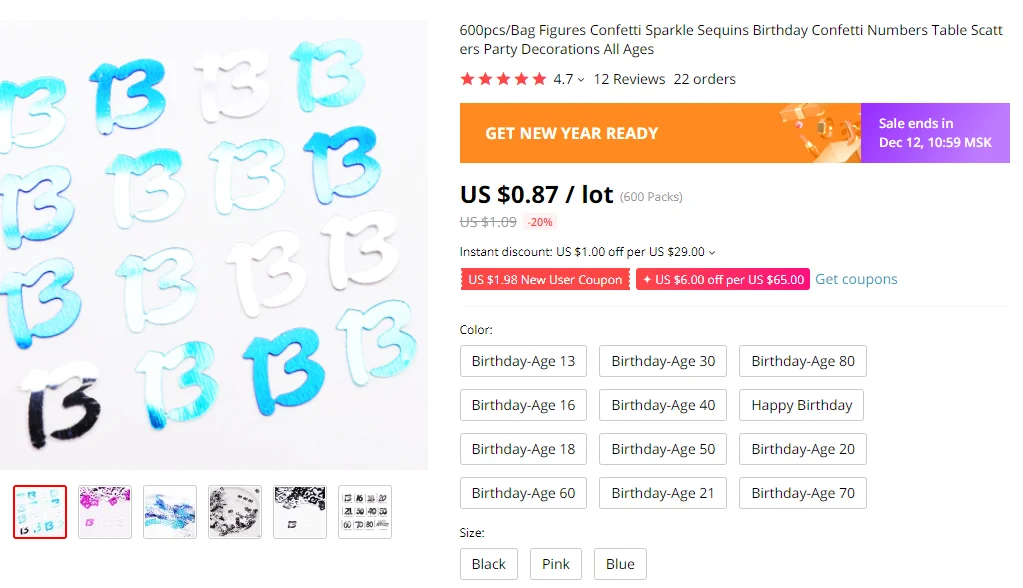The image size is (1023, 588).
Task: Show the all-ages number chart thumbnail
Action: pos(365,512)
